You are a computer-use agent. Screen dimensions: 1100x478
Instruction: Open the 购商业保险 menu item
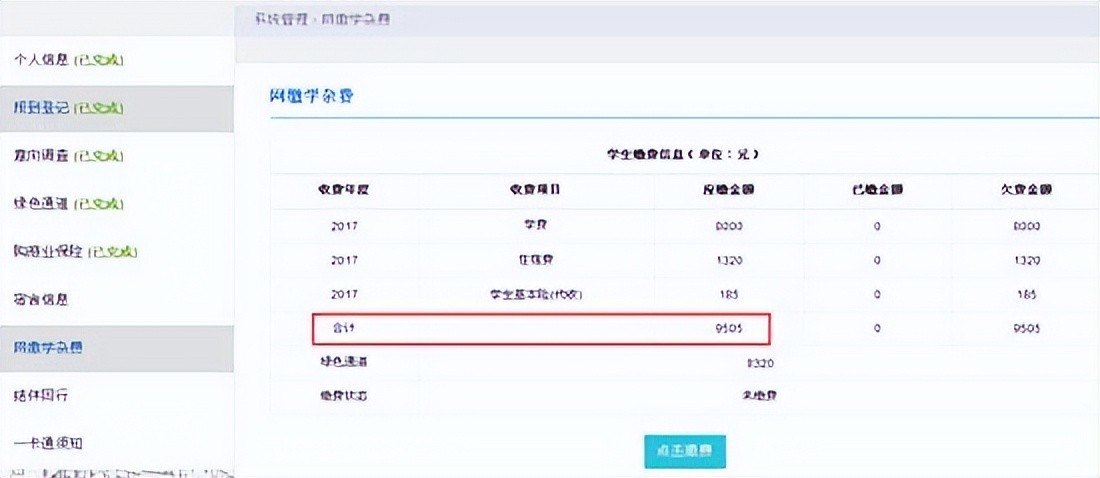[x=75, y=251]
